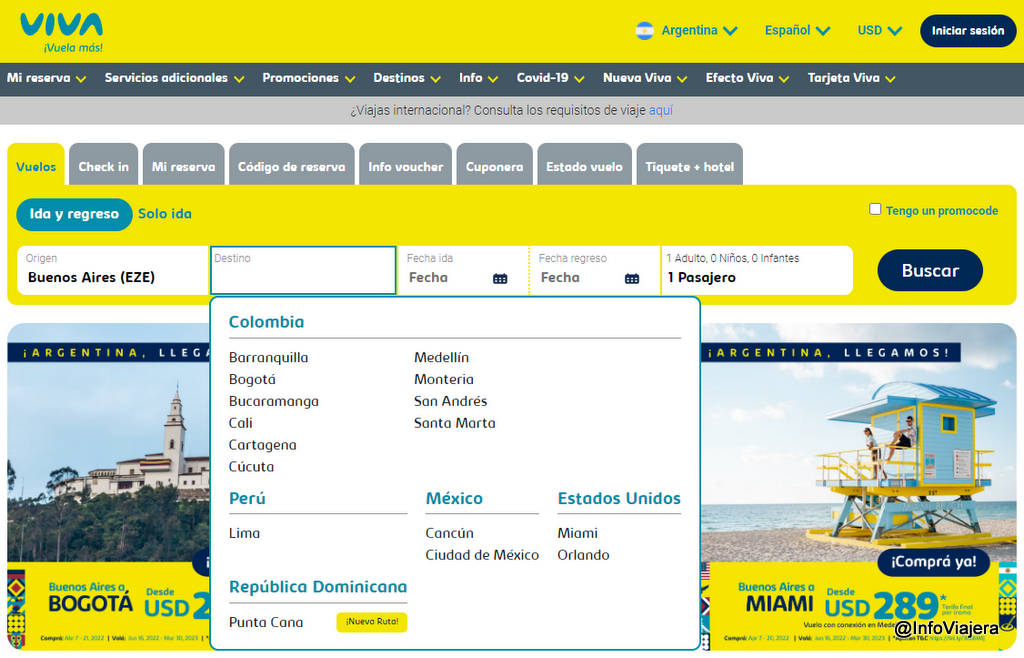
Task: Open the Buenos Aires to Bogotá promo banner
Action: [x=108, y=486]
